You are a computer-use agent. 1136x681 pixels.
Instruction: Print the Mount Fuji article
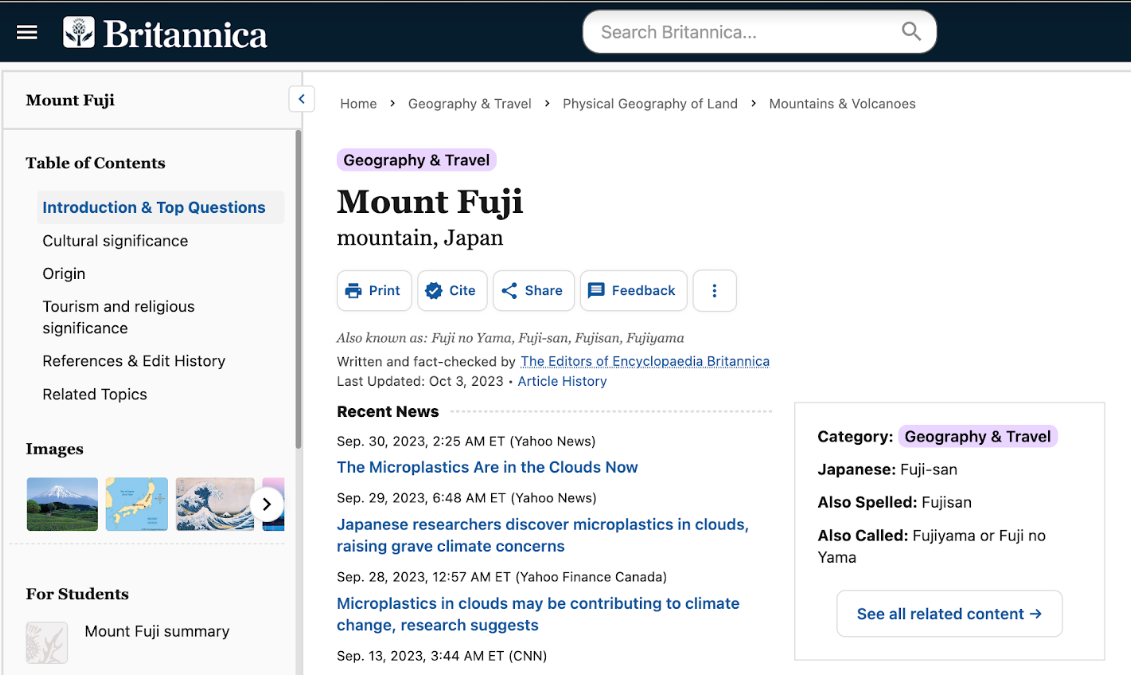pos(374,291)
